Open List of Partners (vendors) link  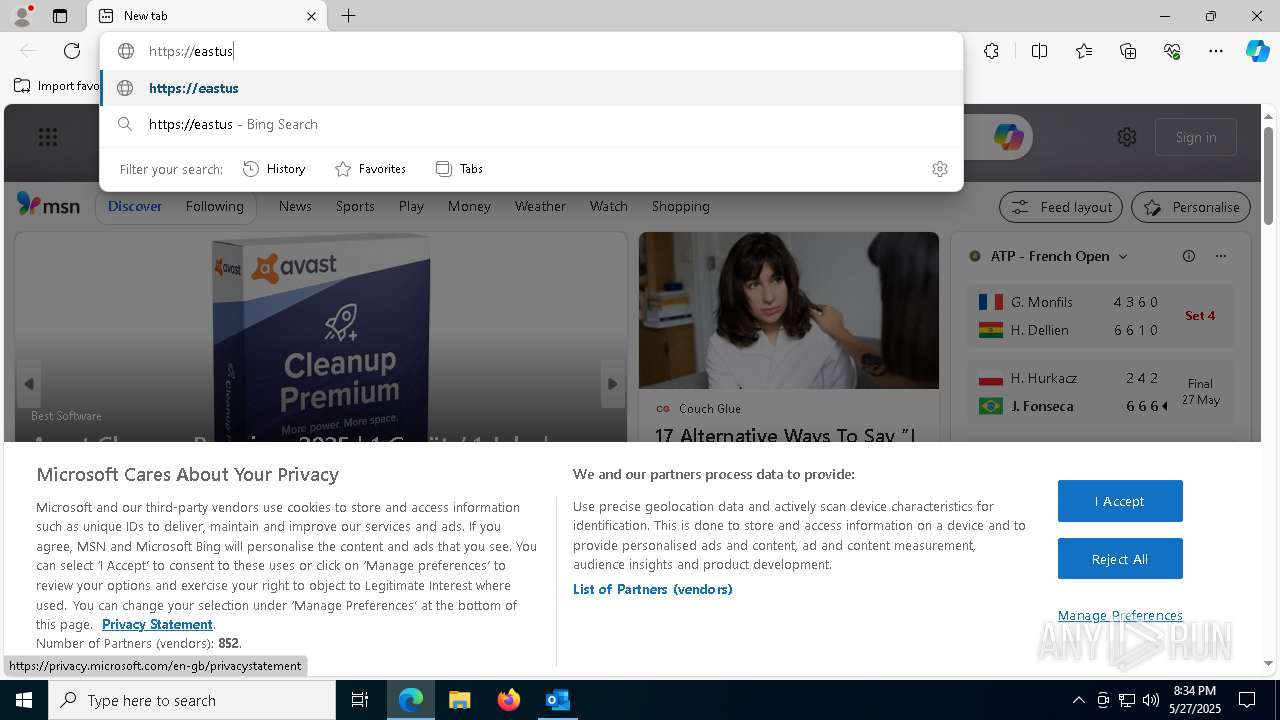pyautogui.click(x=653, y=589)
